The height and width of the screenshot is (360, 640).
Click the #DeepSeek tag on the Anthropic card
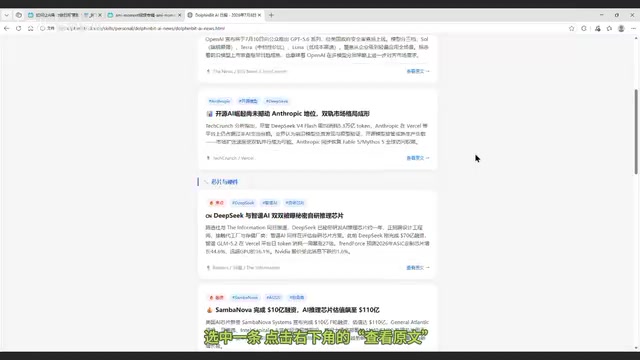pyautogui.click(x=277, y=101)
